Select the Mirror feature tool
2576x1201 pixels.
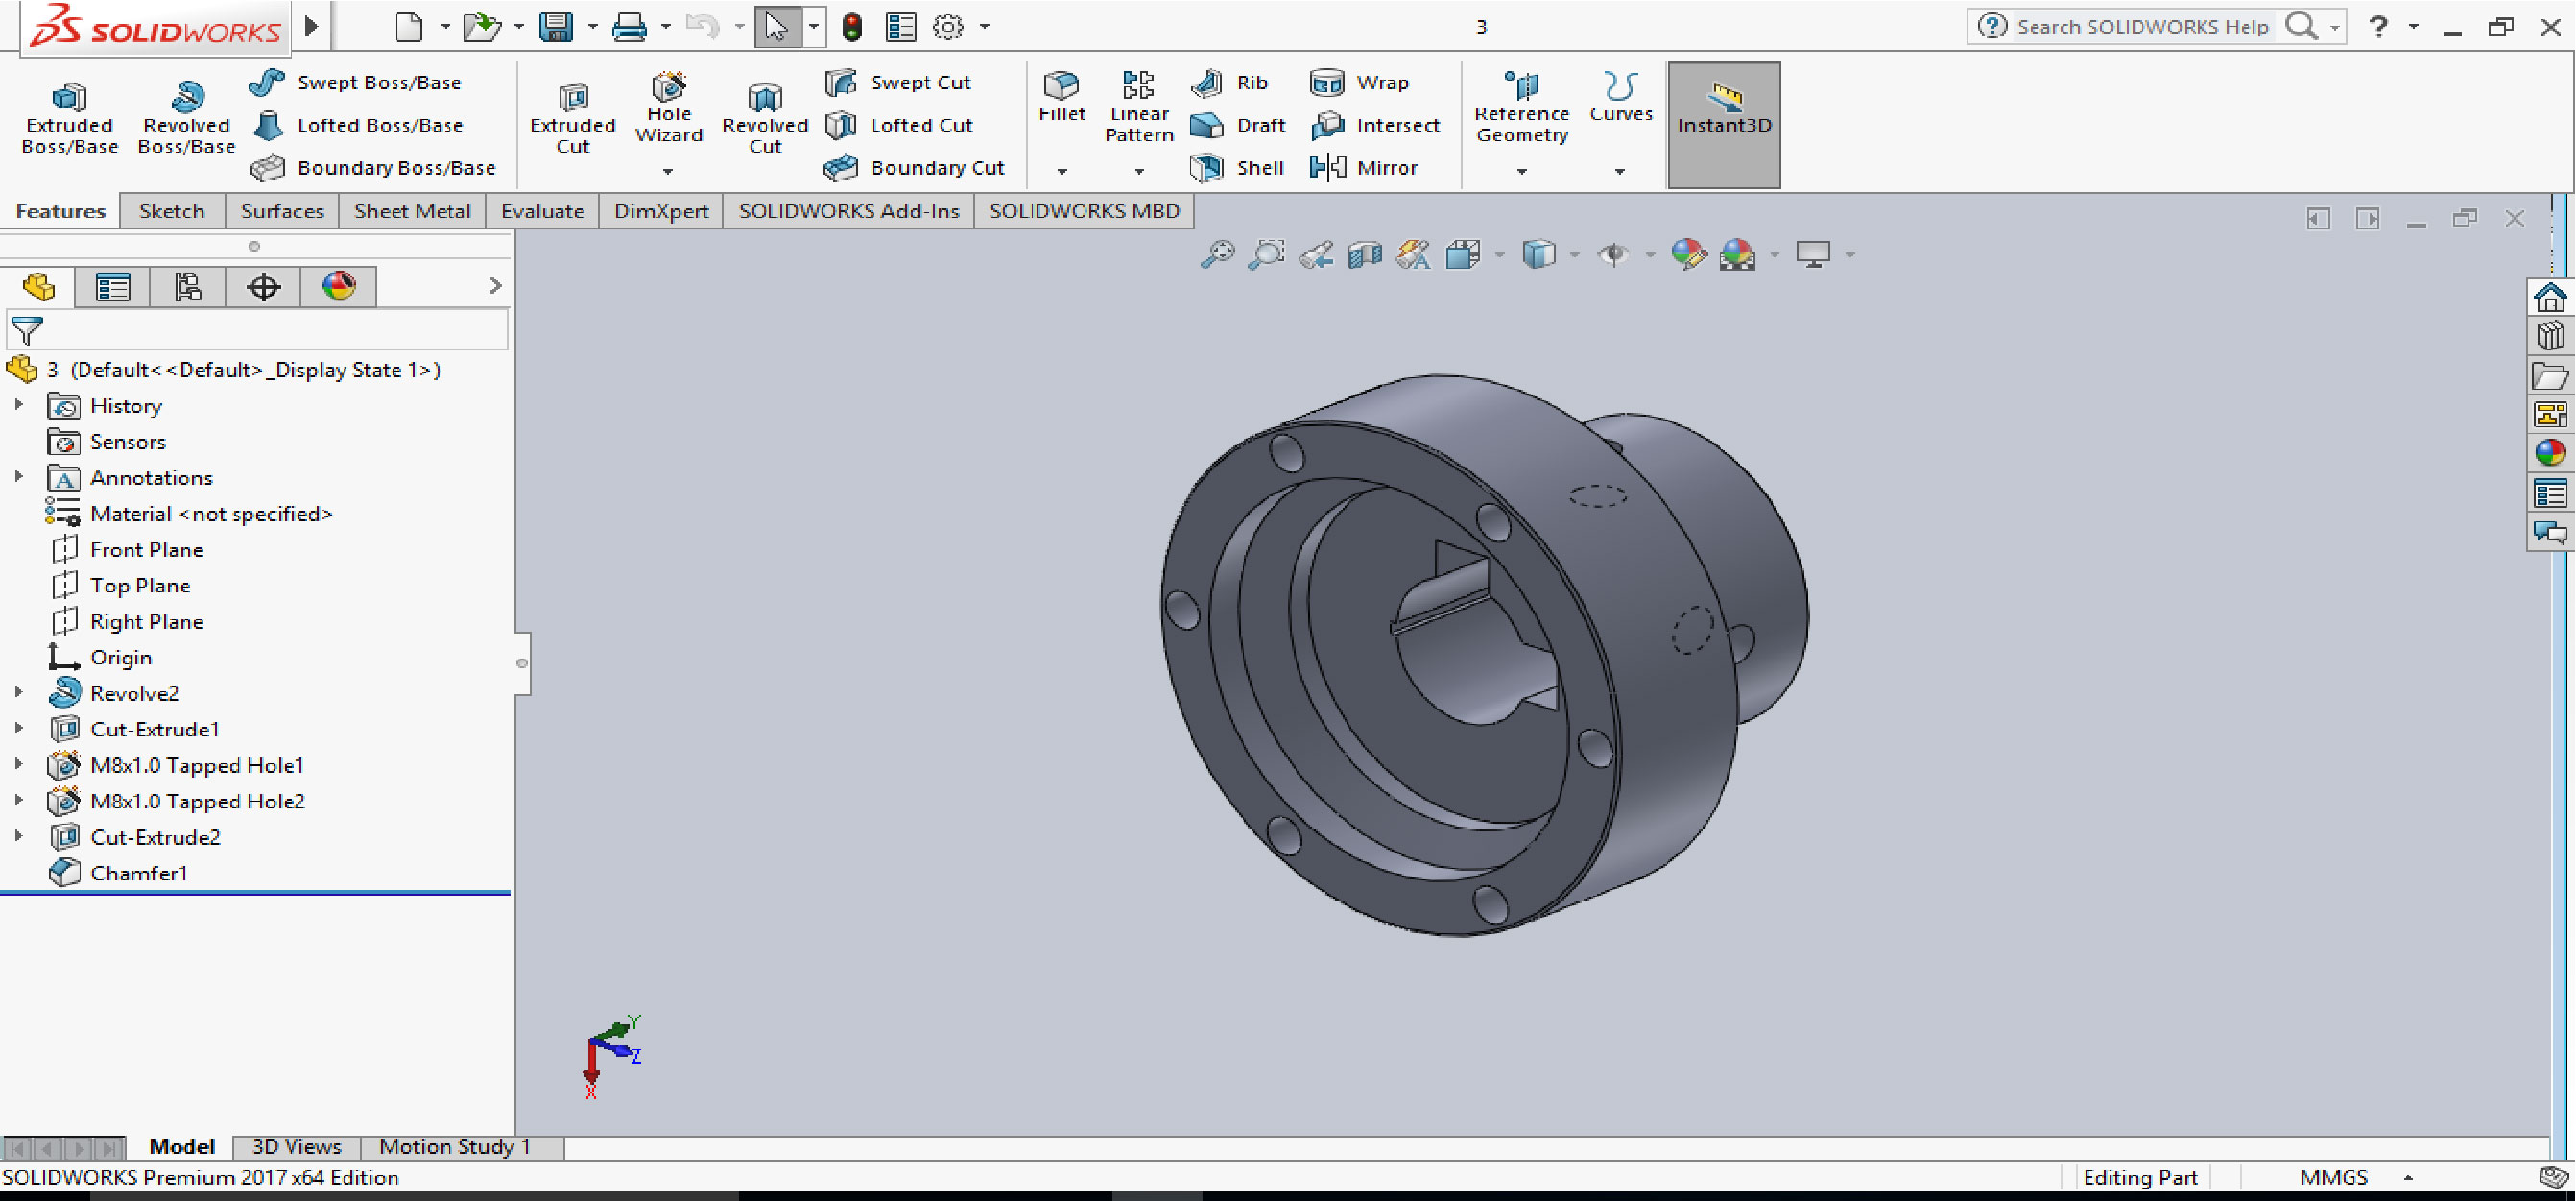tap(1364, 167)
